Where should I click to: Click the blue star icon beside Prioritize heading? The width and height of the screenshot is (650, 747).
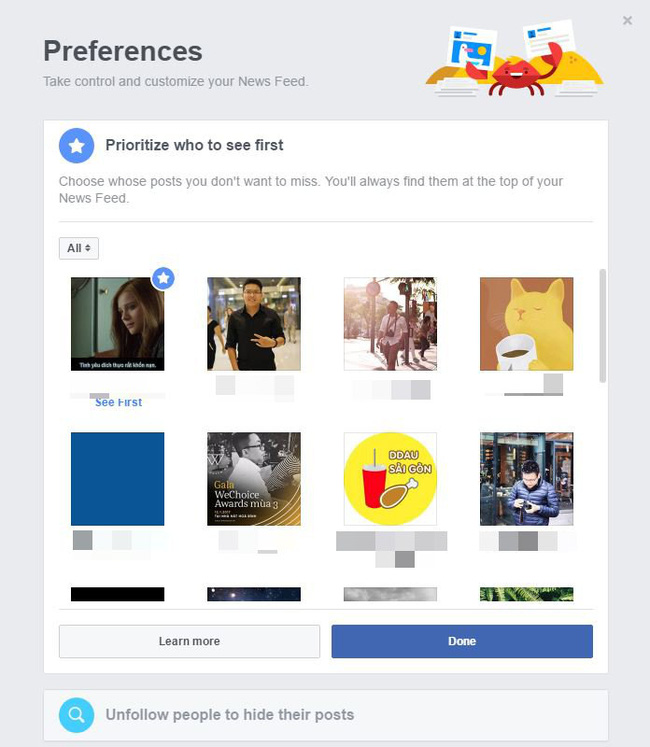click(x=76, y=145)
